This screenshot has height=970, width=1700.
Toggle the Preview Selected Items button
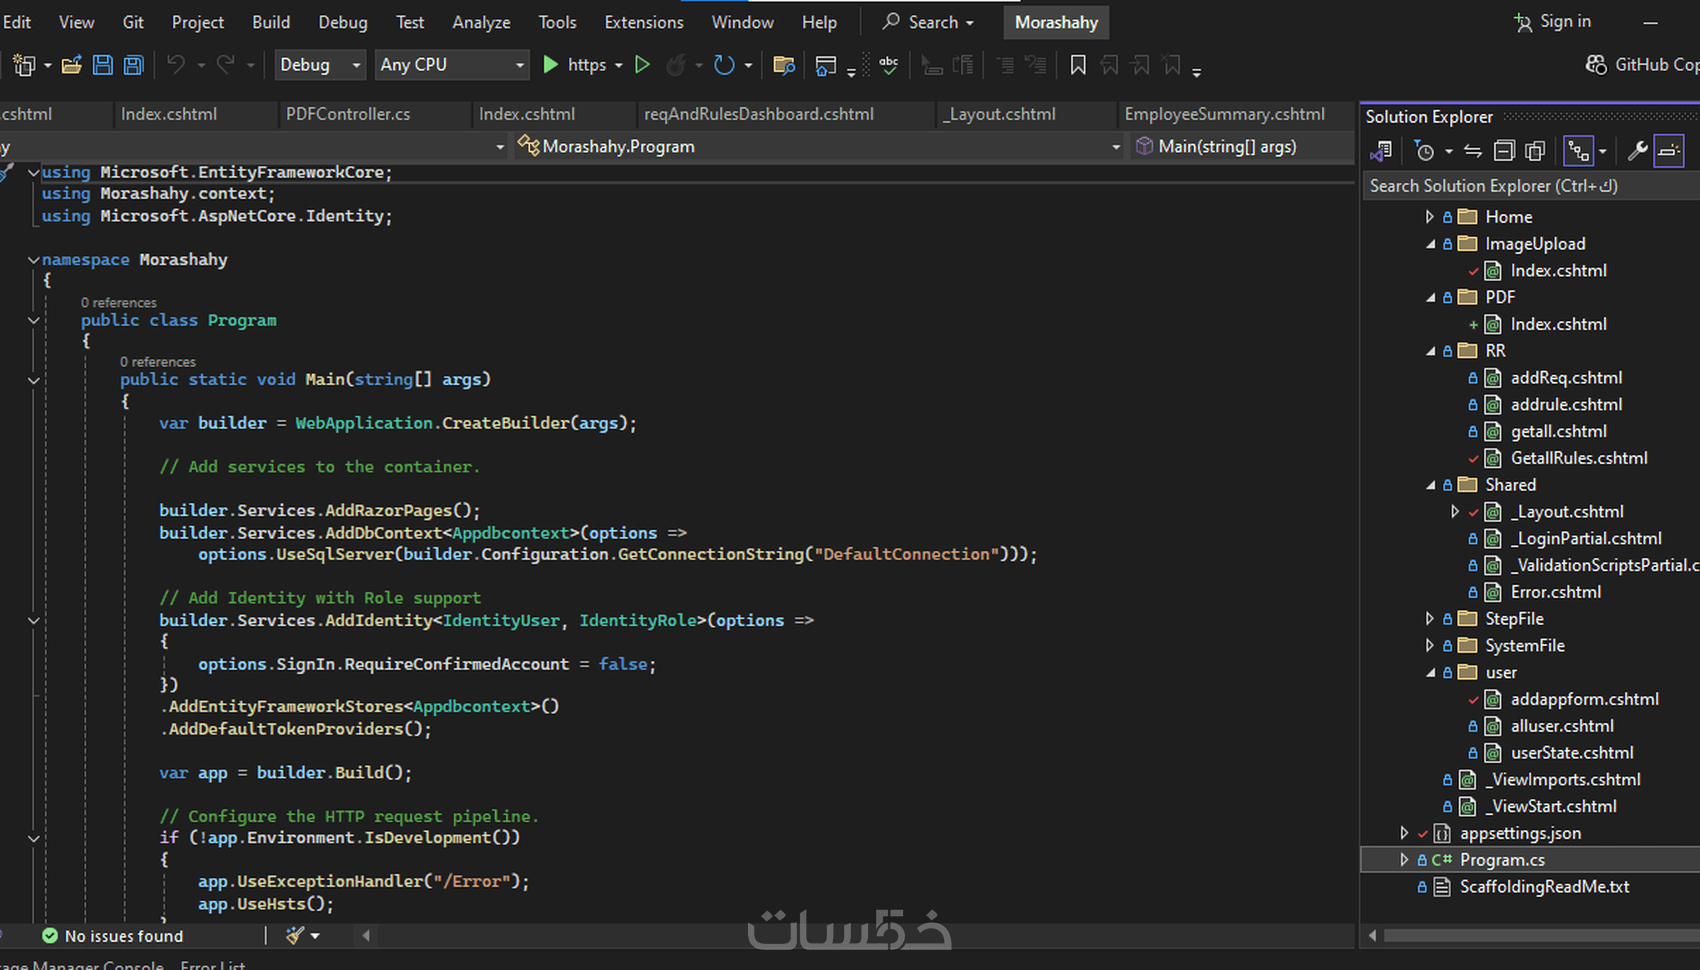coord(1669,151)
